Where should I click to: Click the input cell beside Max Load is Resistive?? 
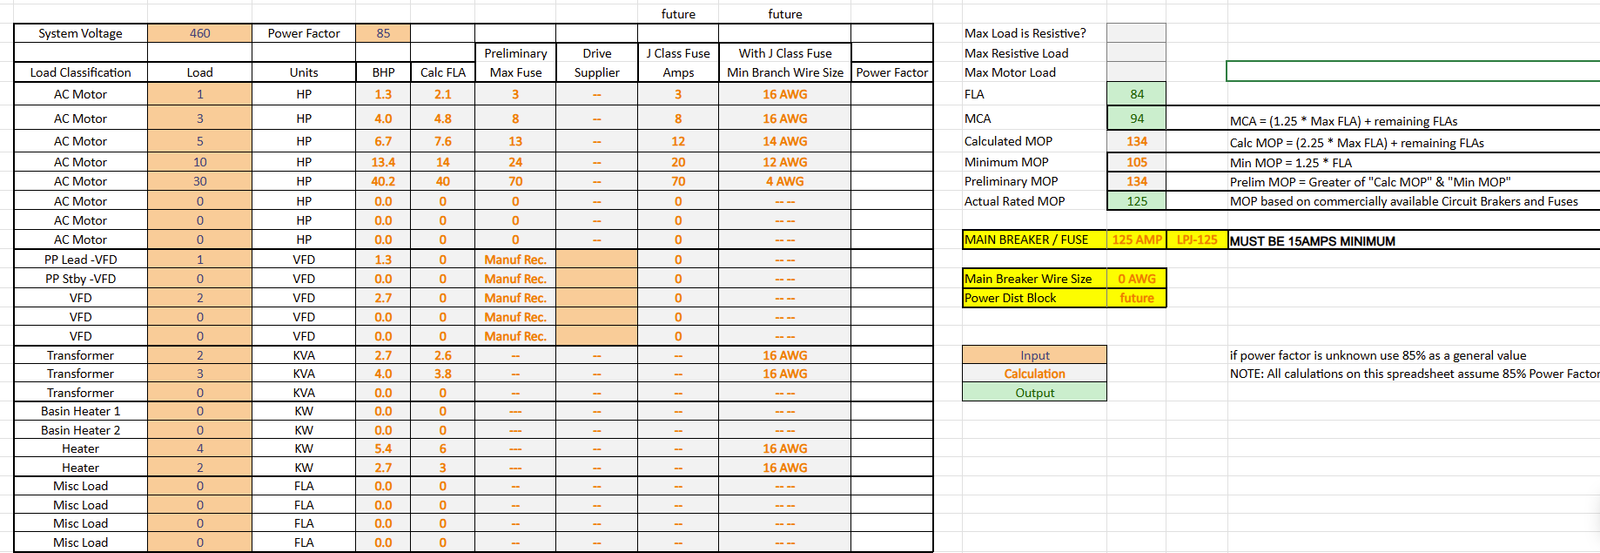point(1137,33)
